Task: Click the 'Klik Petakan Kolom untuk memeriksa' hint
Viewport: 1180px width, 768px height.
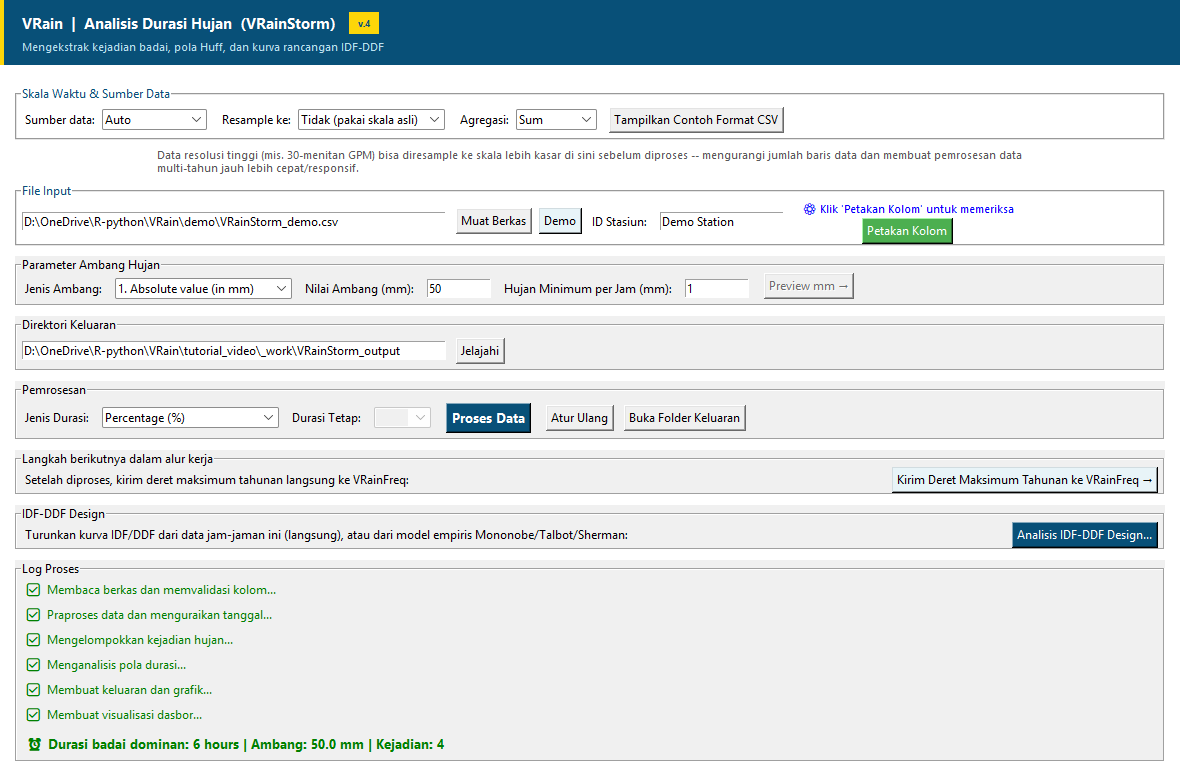Action: coord(917,209)
